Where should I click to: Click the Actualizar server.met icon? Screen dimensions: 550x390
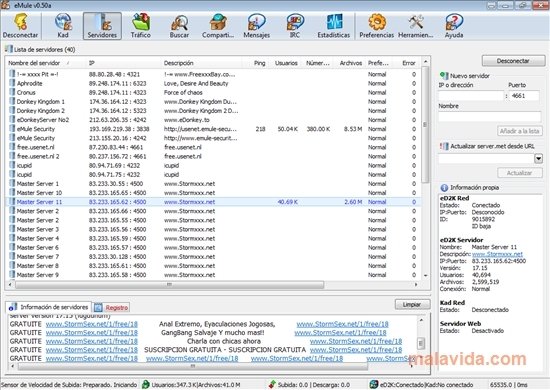444,146
